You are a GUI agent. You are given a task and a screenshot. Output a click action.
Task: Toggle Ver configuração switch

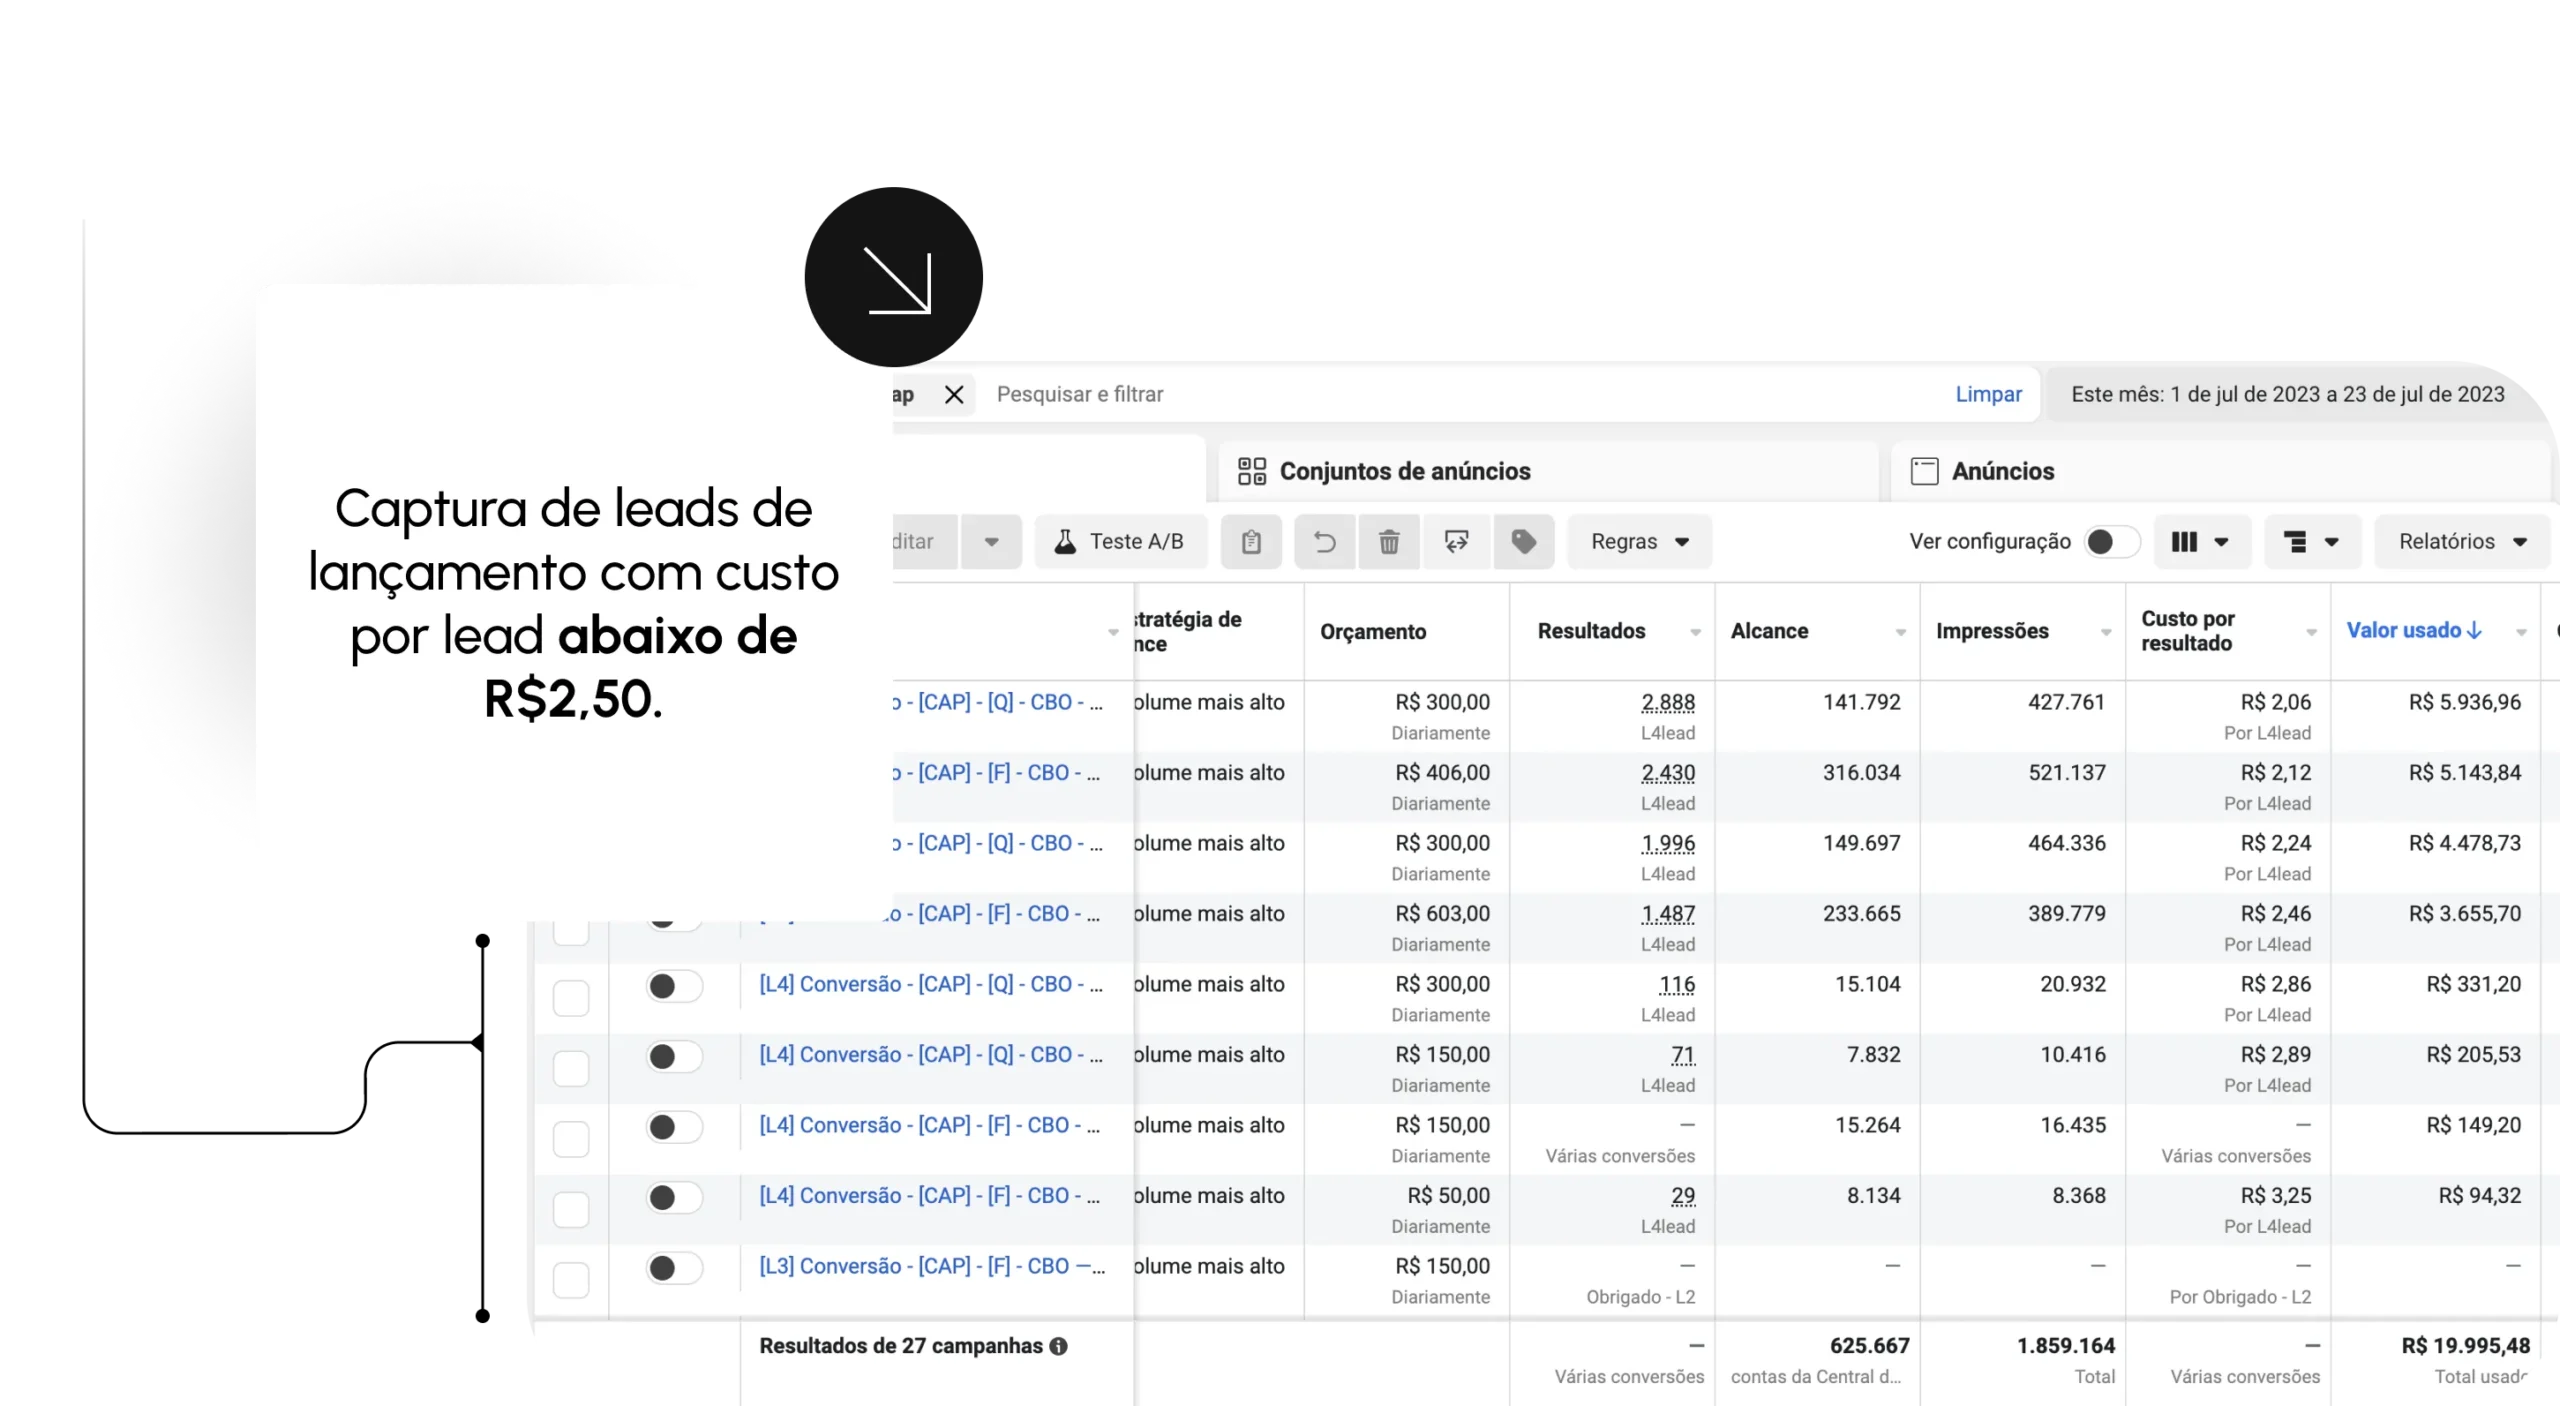2111,542
